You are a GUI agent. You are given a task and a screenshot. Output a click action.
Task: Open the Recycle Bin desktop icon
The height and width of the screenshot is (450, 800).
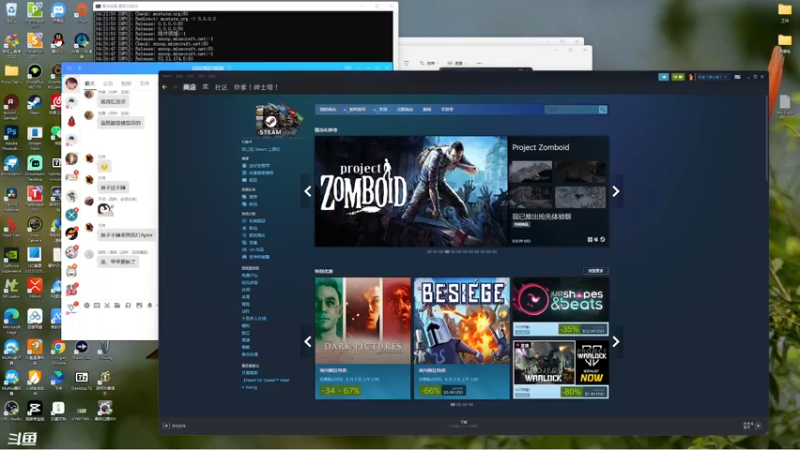click(x=11, y=11)
